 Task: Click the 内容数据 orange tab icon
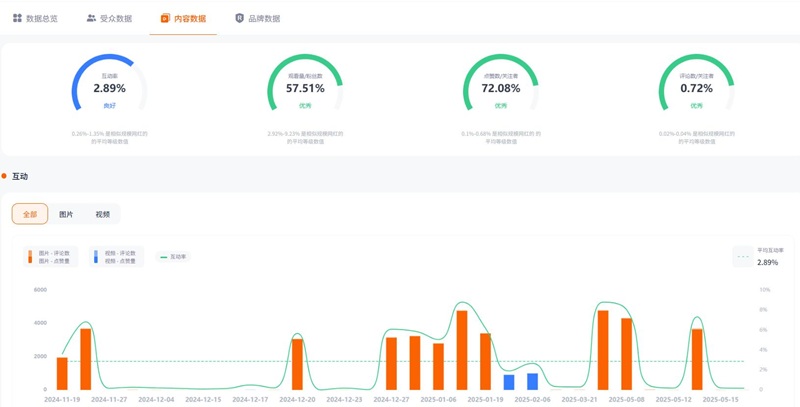[x=165, y=18]
